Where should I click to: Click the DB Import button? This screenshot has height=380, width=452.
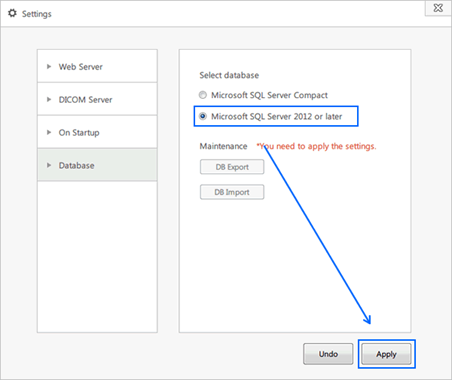[x=232, y=192]
